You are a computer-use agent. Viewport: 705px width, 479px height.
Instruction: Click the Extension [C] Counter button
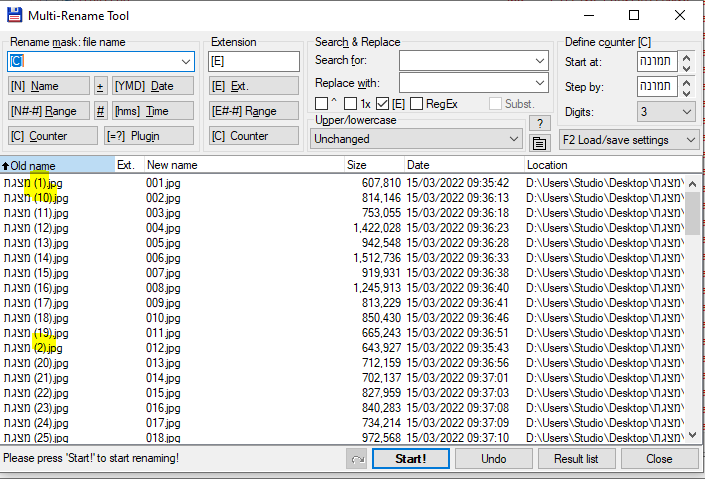coord(254,136)
